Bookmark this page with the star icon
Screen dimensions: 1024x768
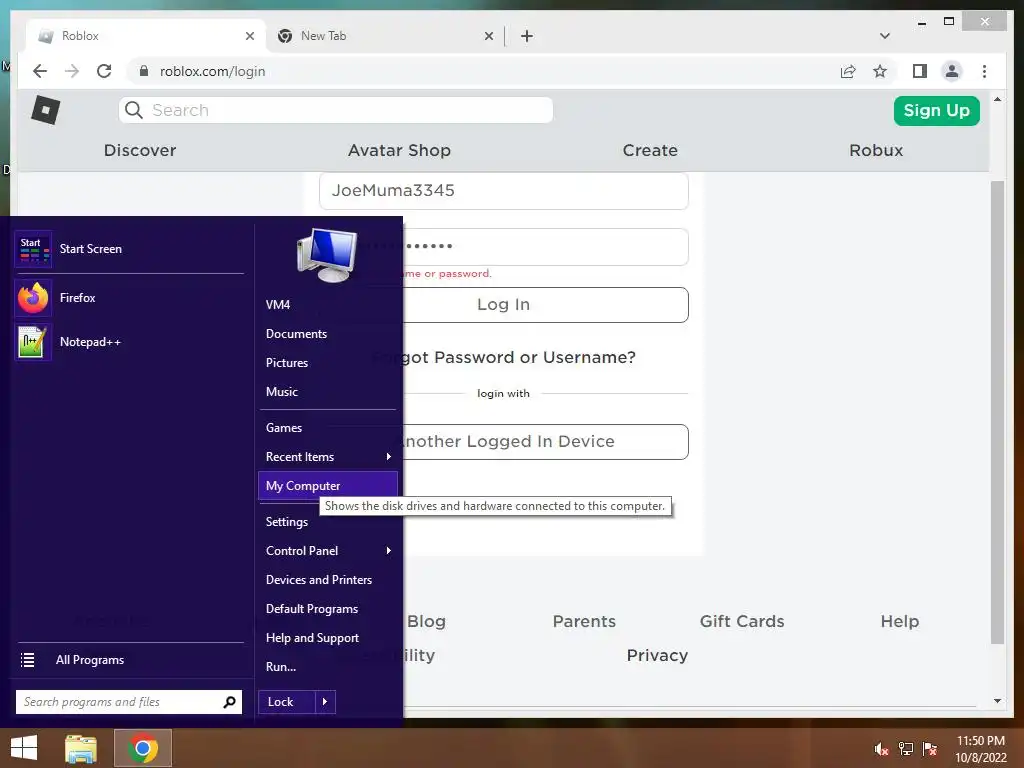(x=880, y=71)
